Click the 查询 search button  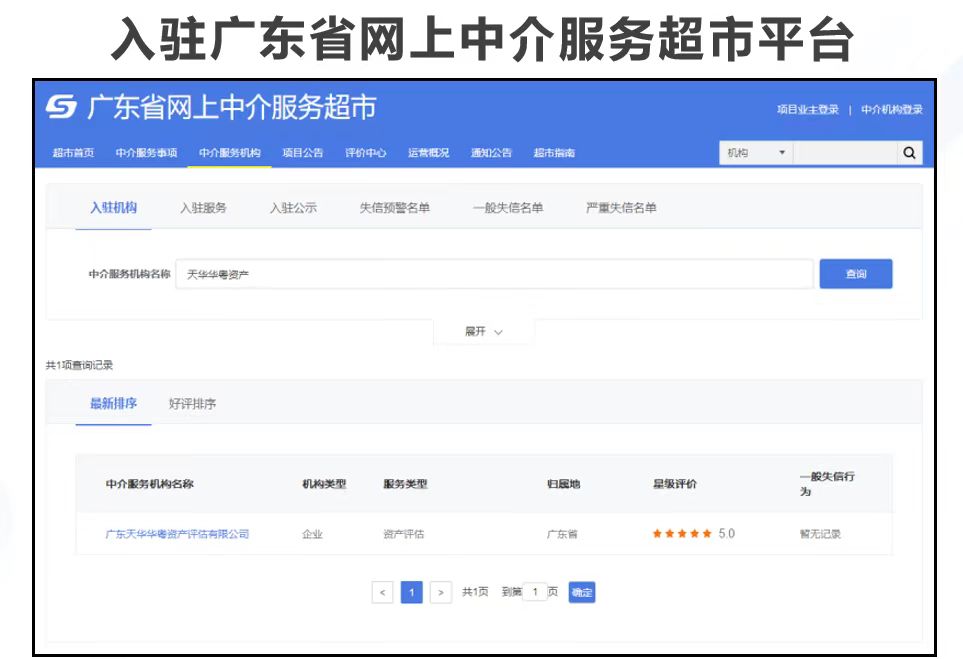point(855,274)
